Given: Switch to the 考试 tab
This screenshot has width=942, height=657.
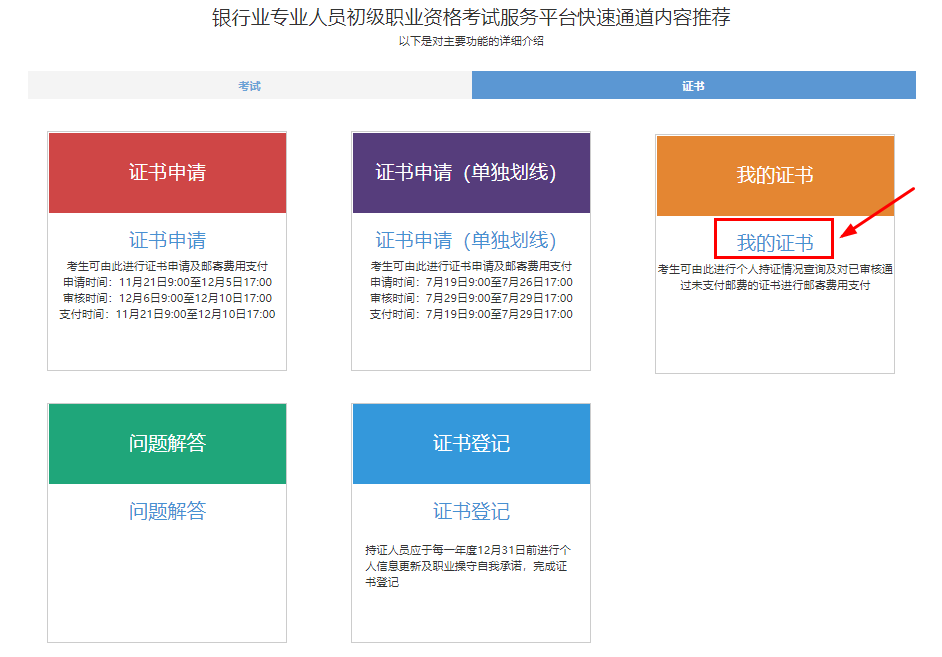Looking at the screenshot, I should click(x=249, y=85).
